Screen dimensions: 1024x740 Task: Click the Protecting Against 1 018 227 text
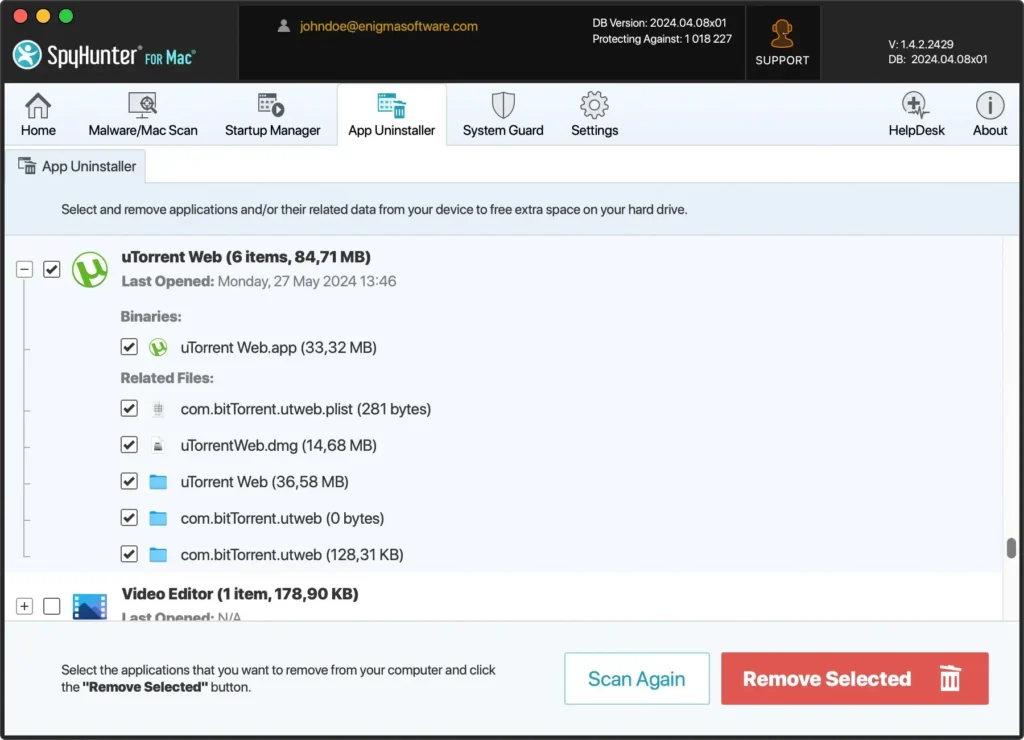coord(662,39)
